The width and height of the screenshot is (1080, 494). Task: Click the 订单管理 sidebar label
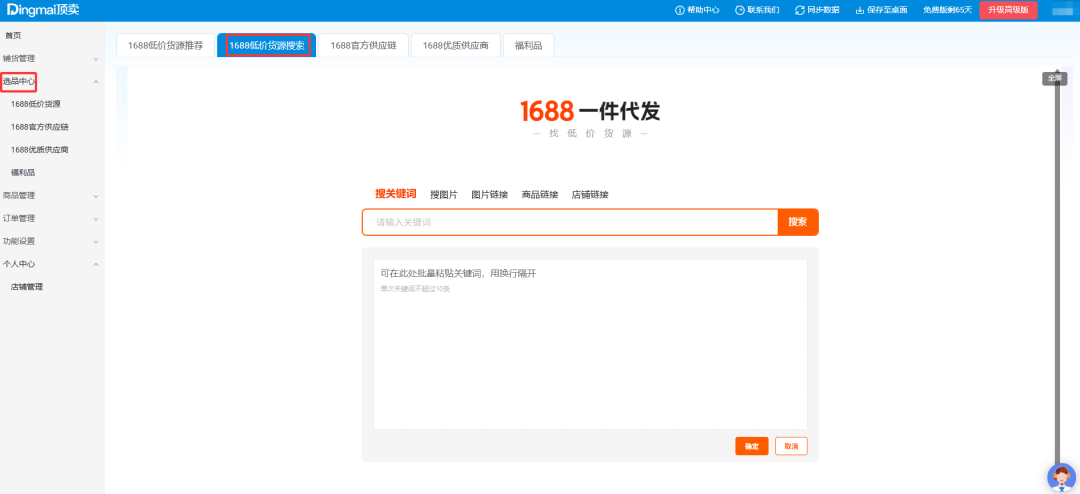click(x=19, y=218)
